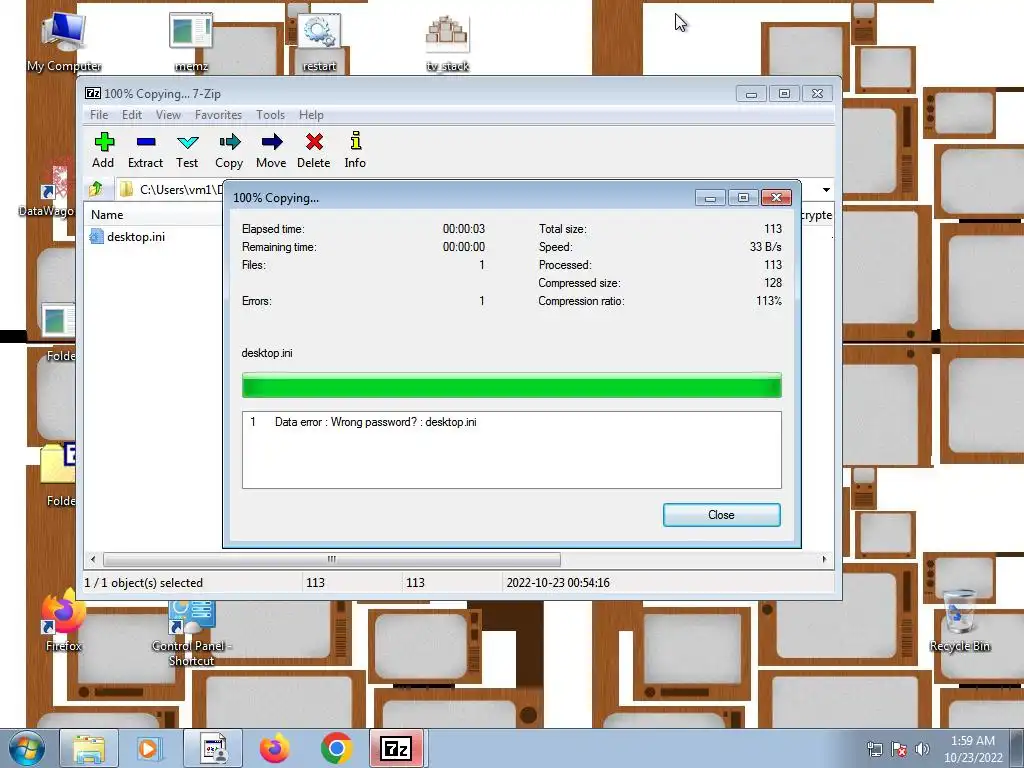Click the Compression ratio value 113%

(x=769, y=301)
